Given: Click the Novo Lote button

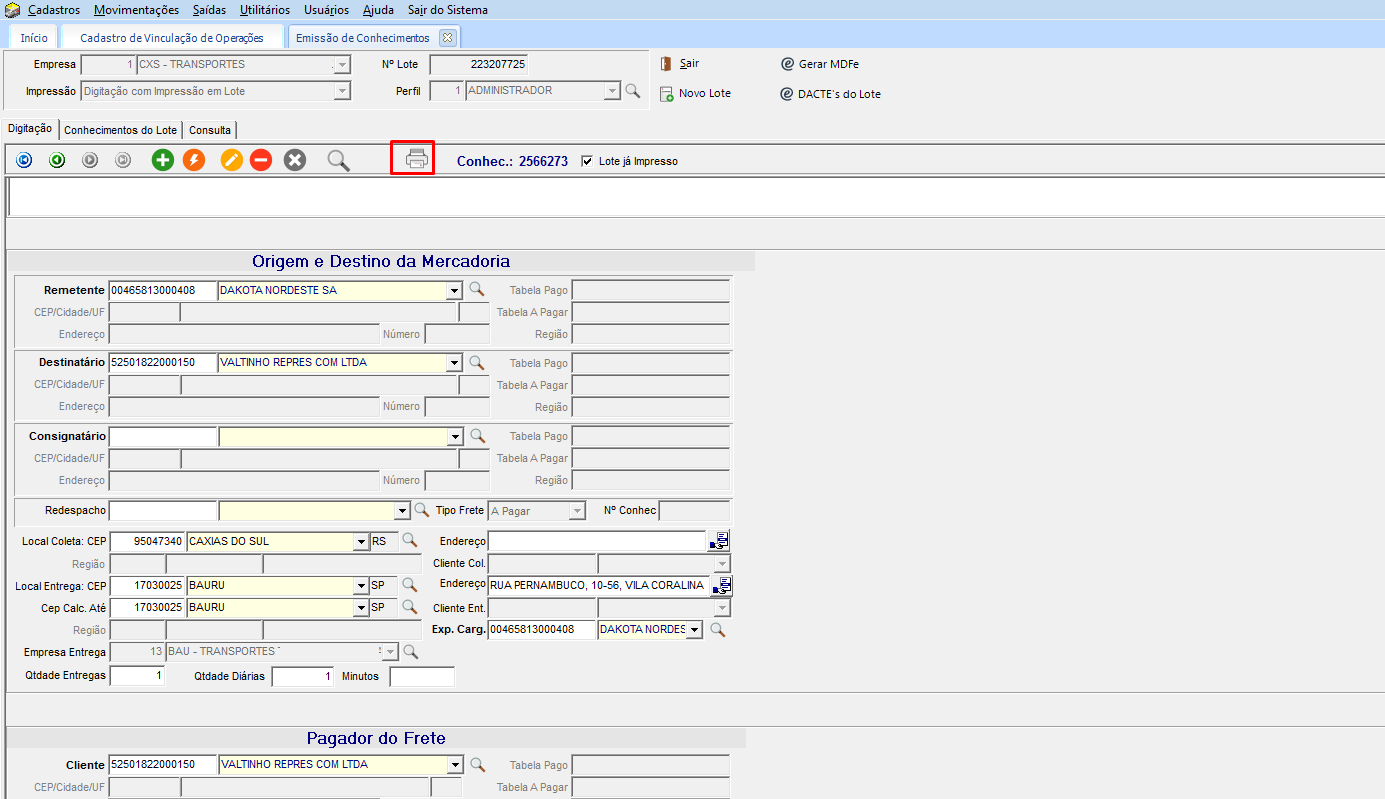Looking at the screenshot, I should pyautogui.click(x=704, y=94).
